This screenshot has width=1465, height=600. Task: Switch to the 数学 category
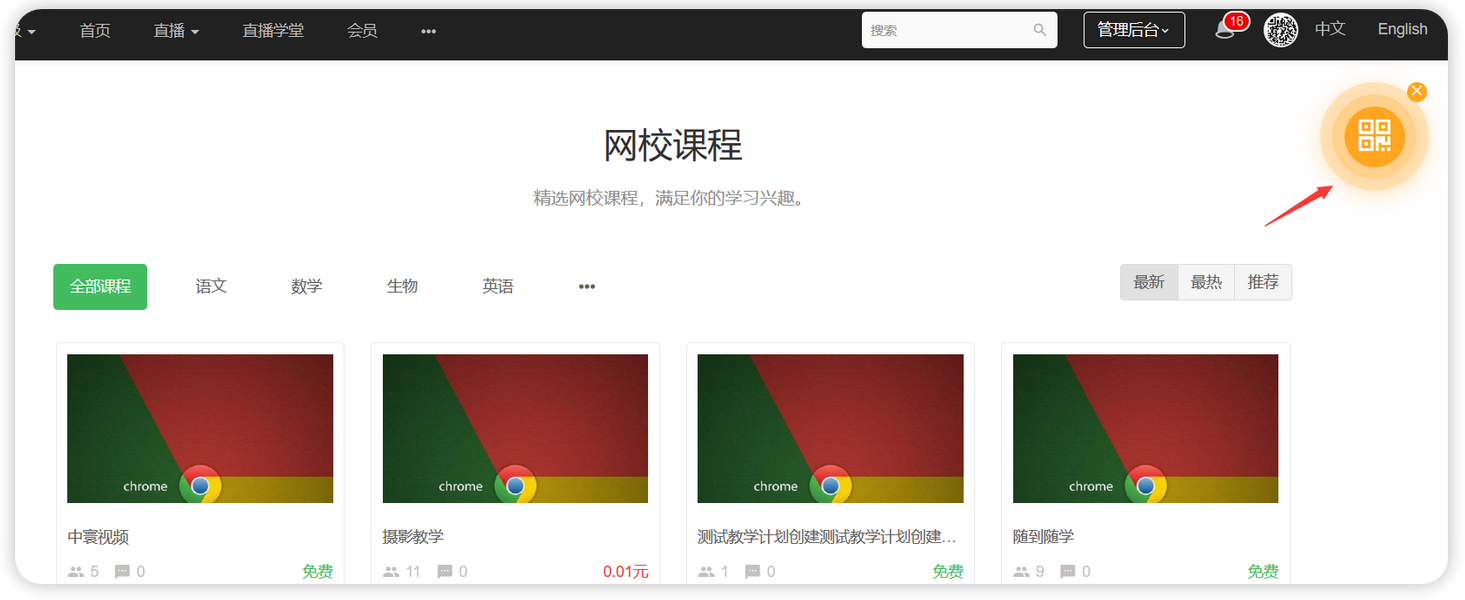pyautogui.click(x=307, y=287)
